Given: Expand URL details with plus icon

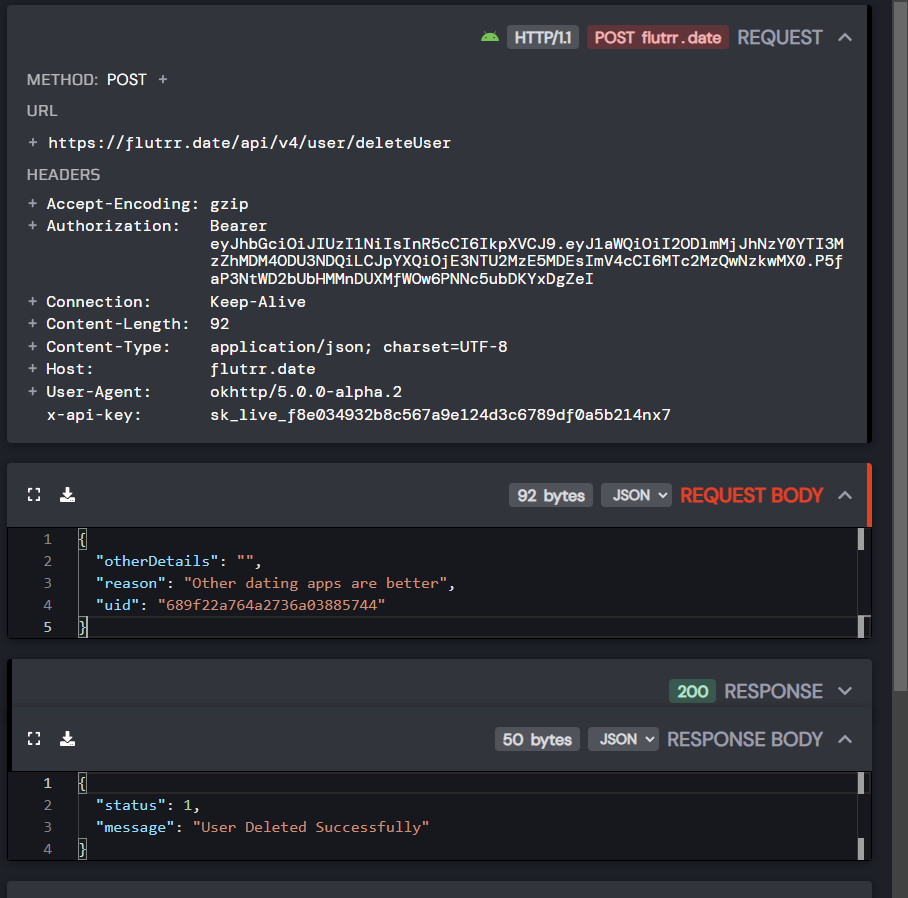Looking at the screenshot, I should tap(33, 142).
